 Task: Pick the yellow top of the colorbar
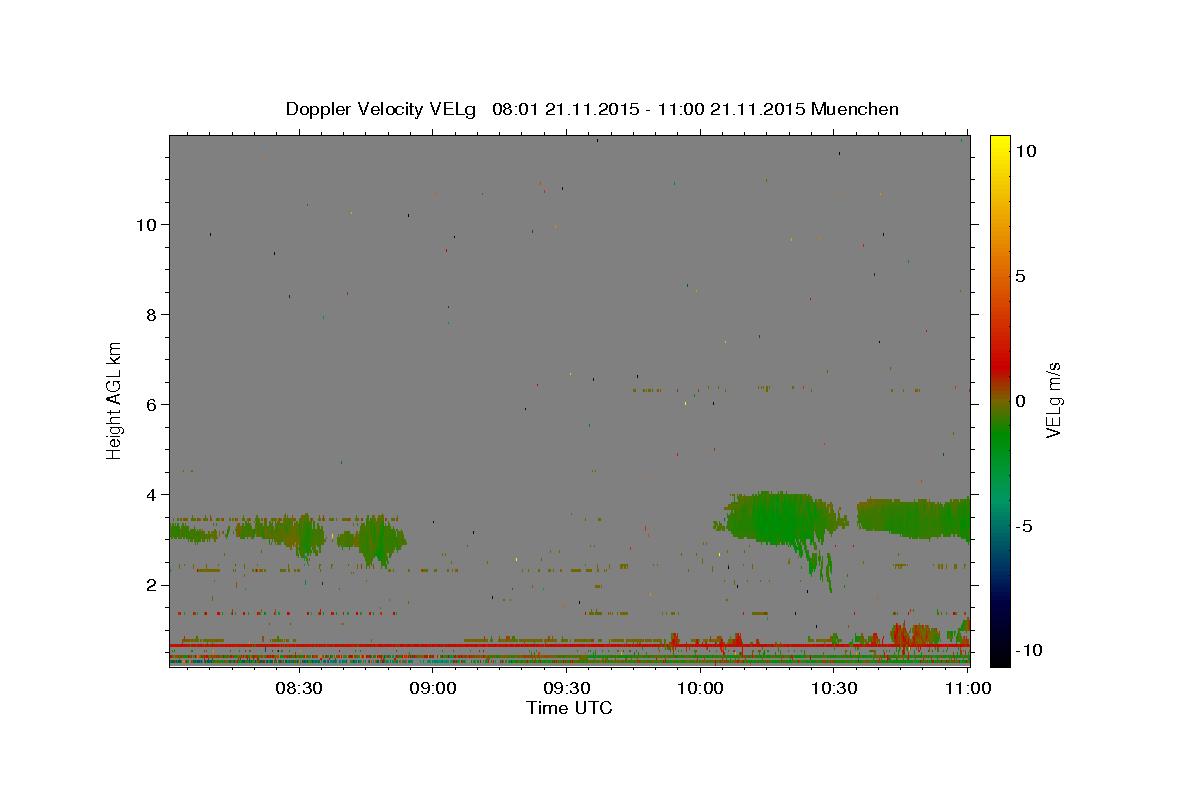click(999, 145)
